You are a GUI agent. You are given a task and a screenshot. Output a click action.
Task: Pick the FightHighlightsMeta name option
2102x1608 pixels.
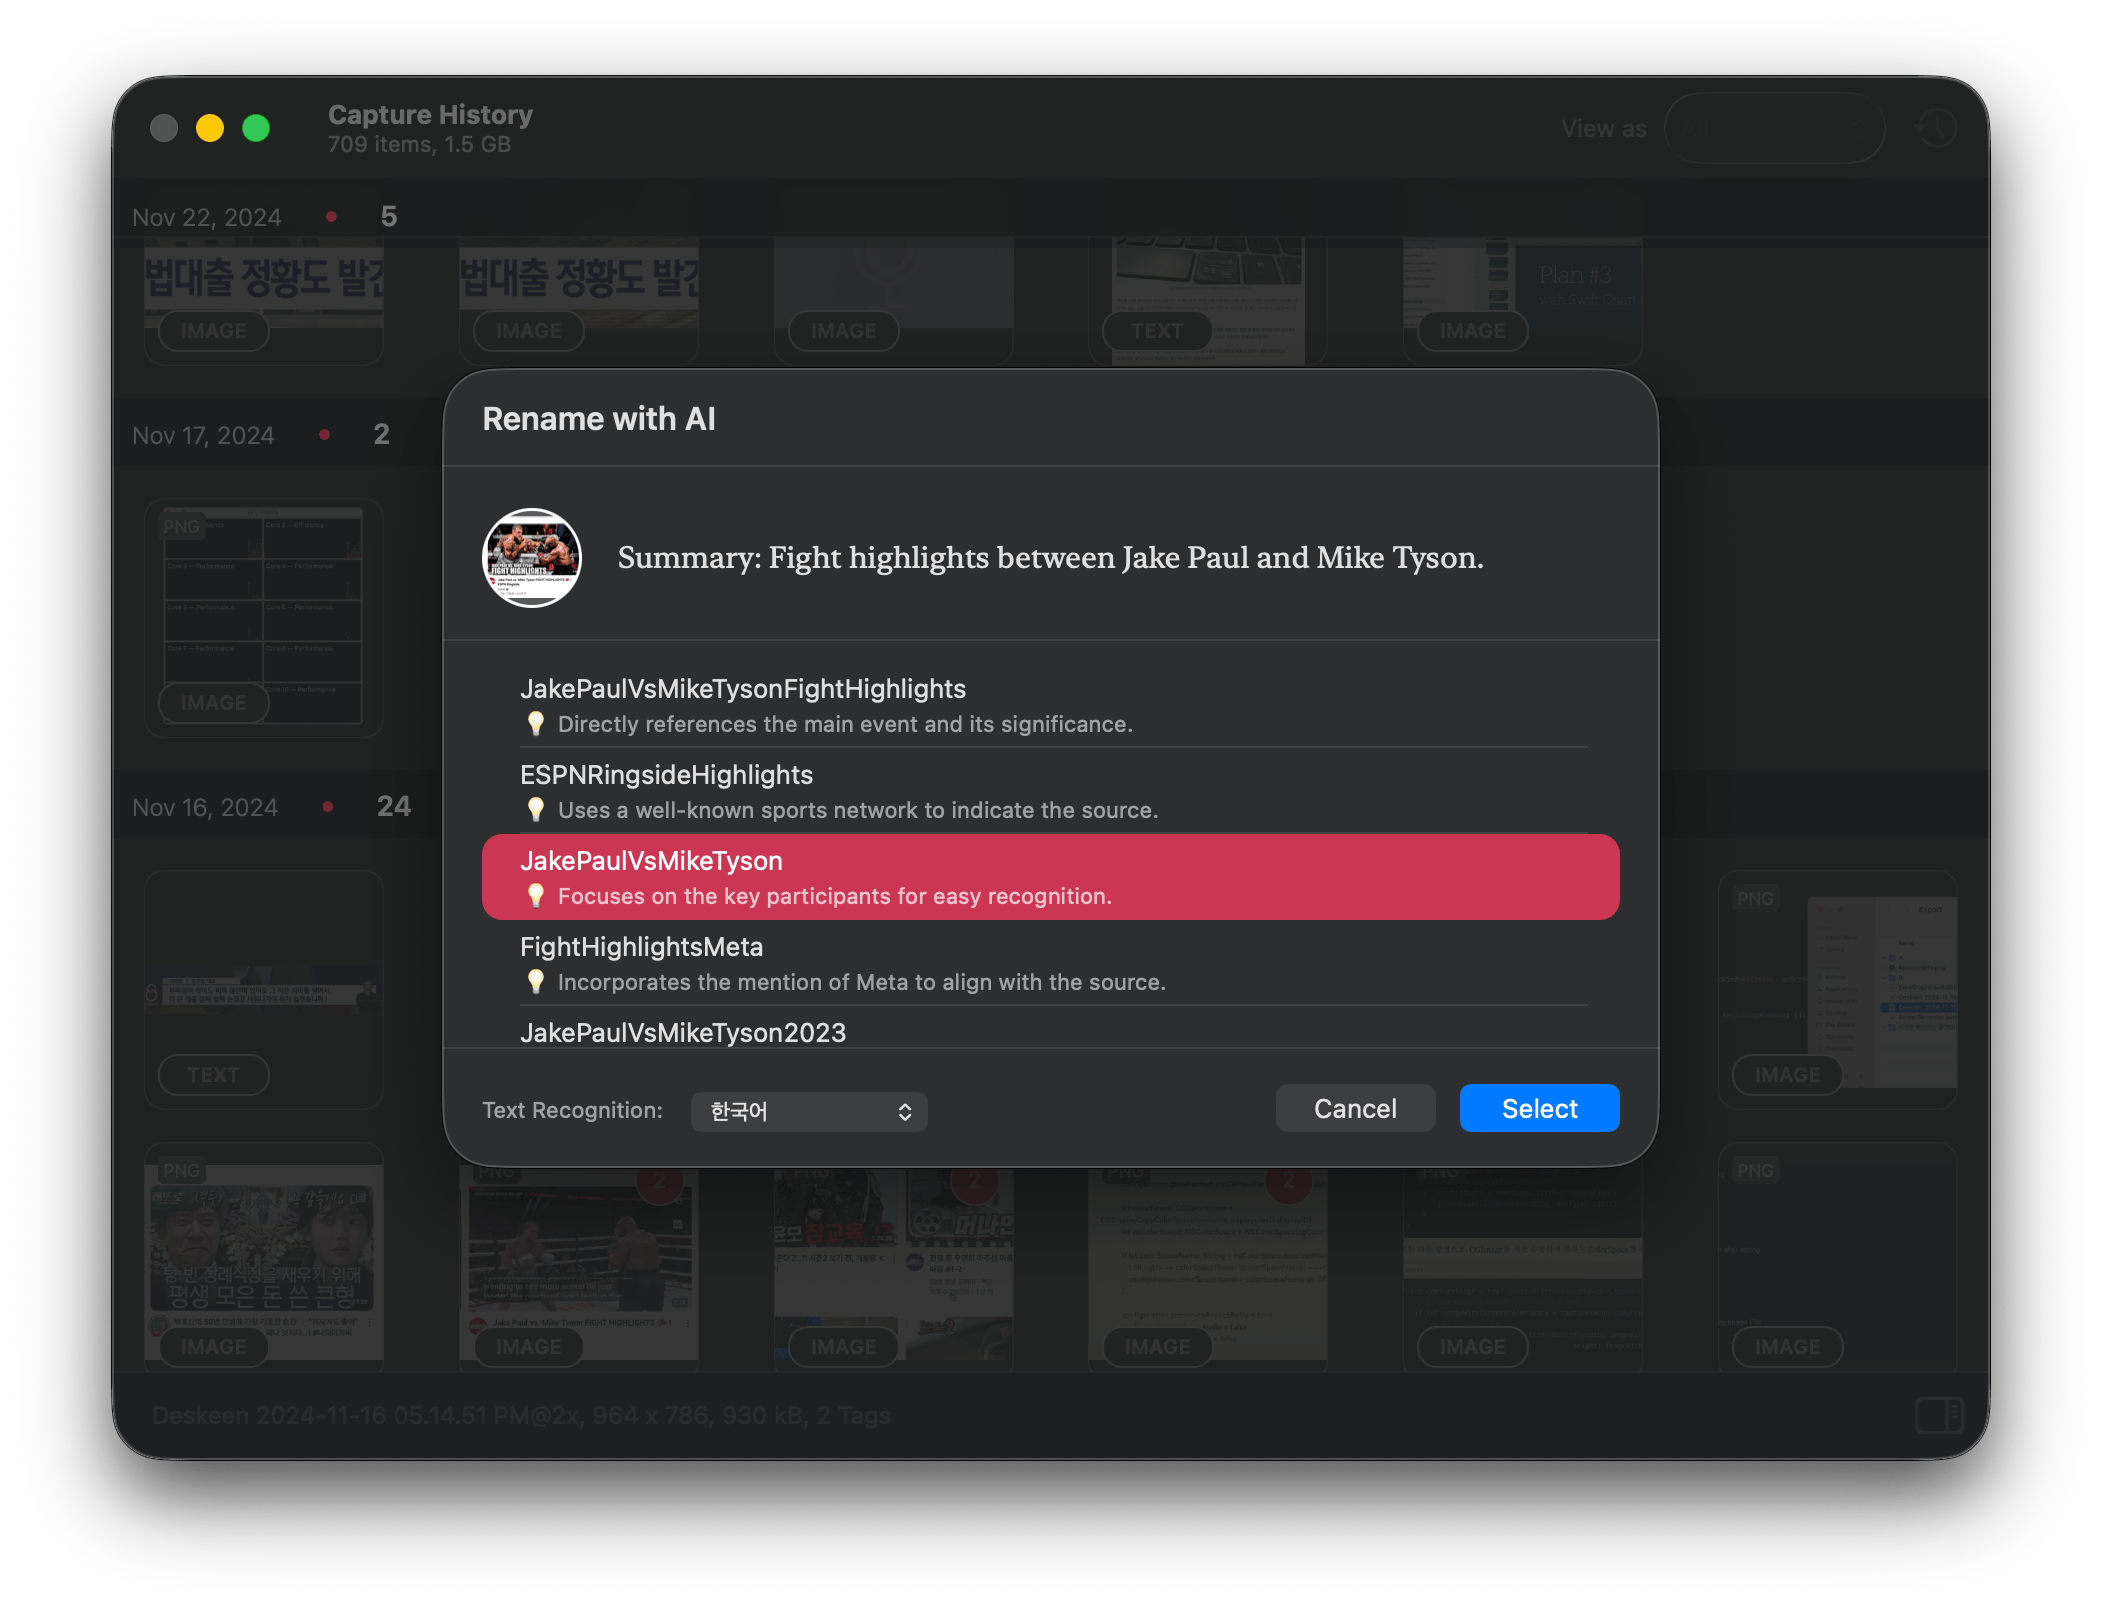[641, 947]
